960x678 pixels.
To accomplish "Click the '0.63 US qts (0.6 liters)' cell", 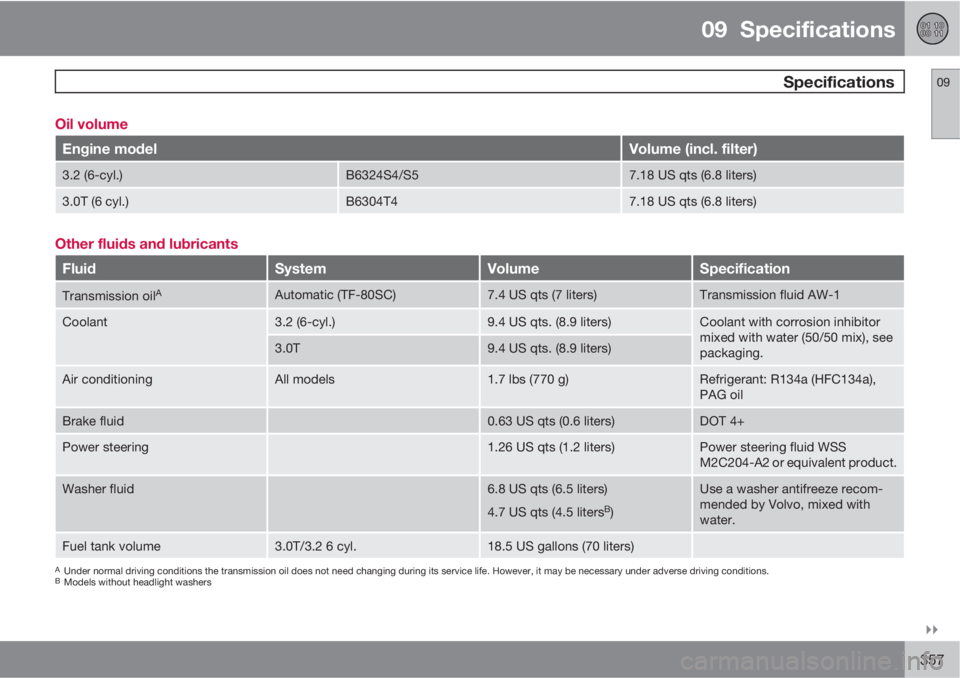I will 586,421.
